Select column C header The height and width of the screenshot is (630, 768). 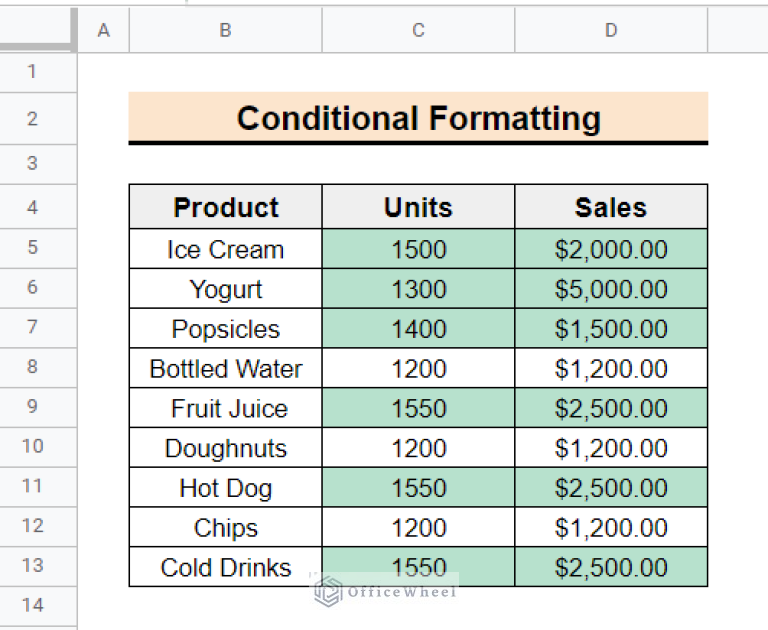[x=418, y=31]
